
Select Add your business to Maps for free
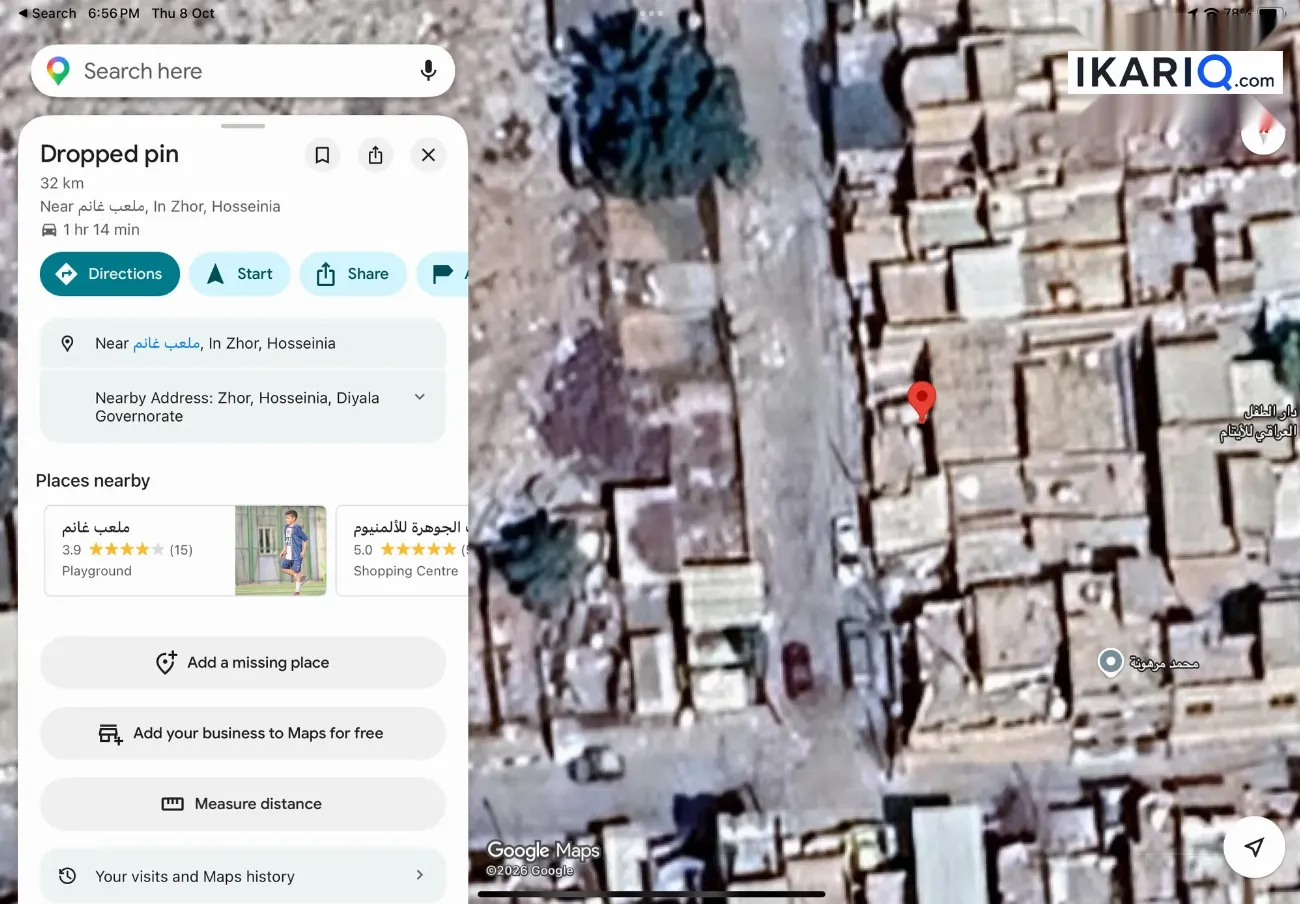tap(243, 733)
